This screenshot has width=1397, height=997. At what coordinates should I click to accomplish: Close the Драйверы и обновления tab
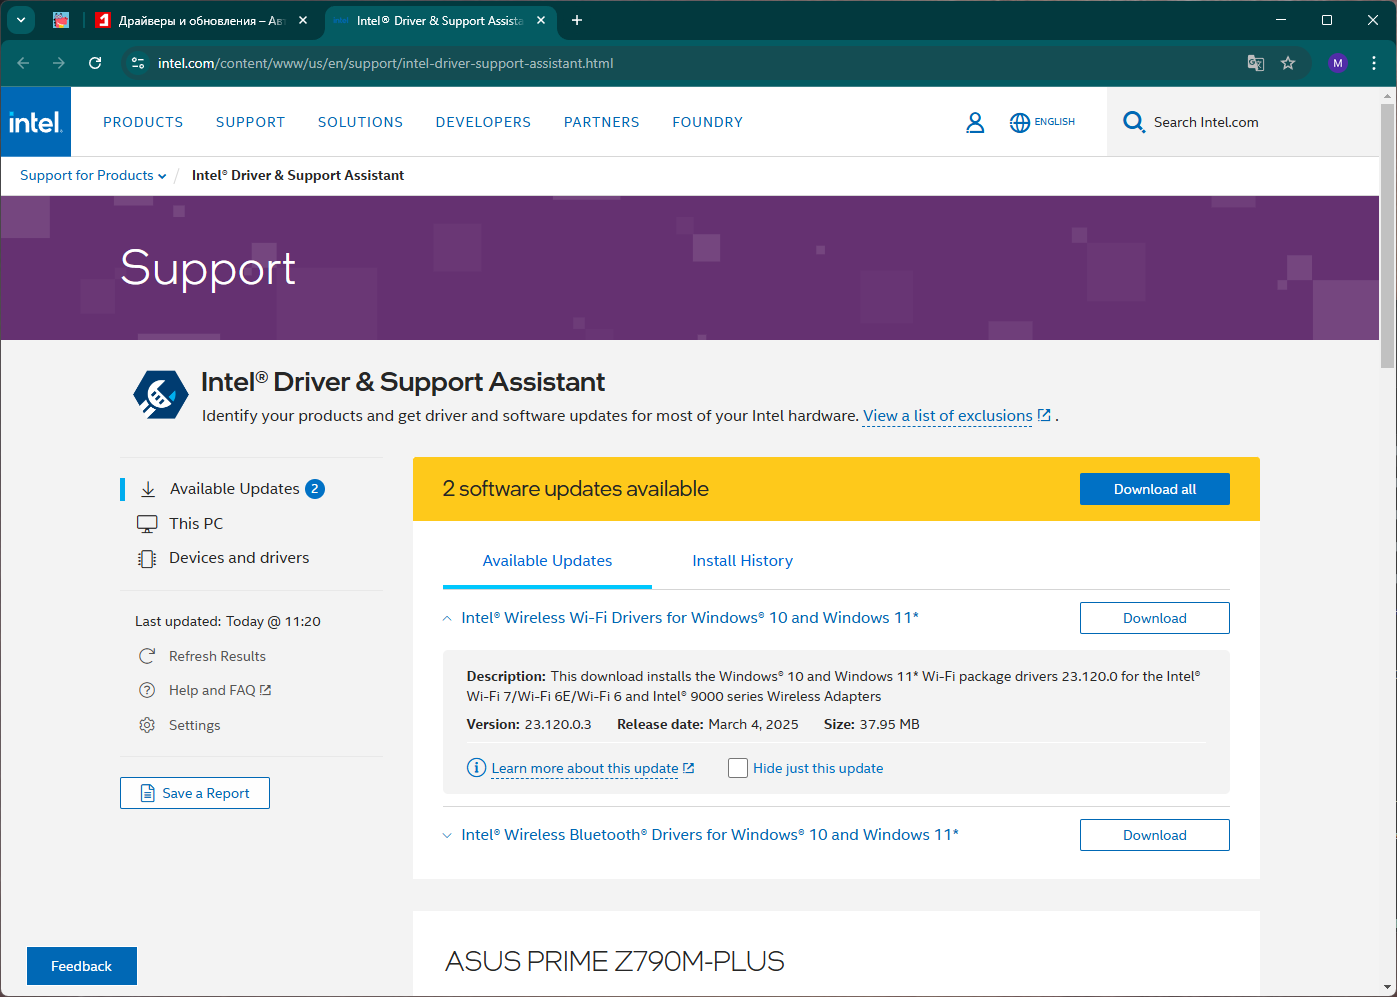[x=303, y=20]
